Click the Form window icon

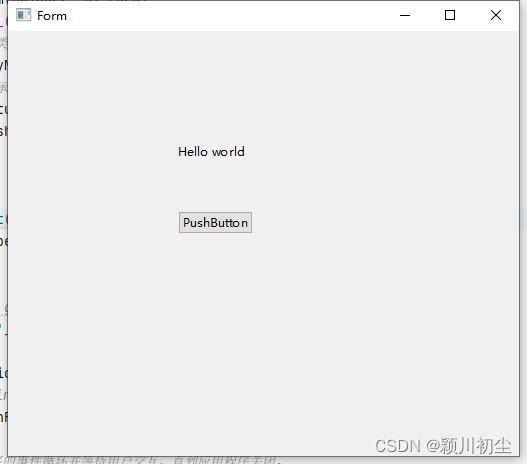pyautogui.click(x=24, y=15)
